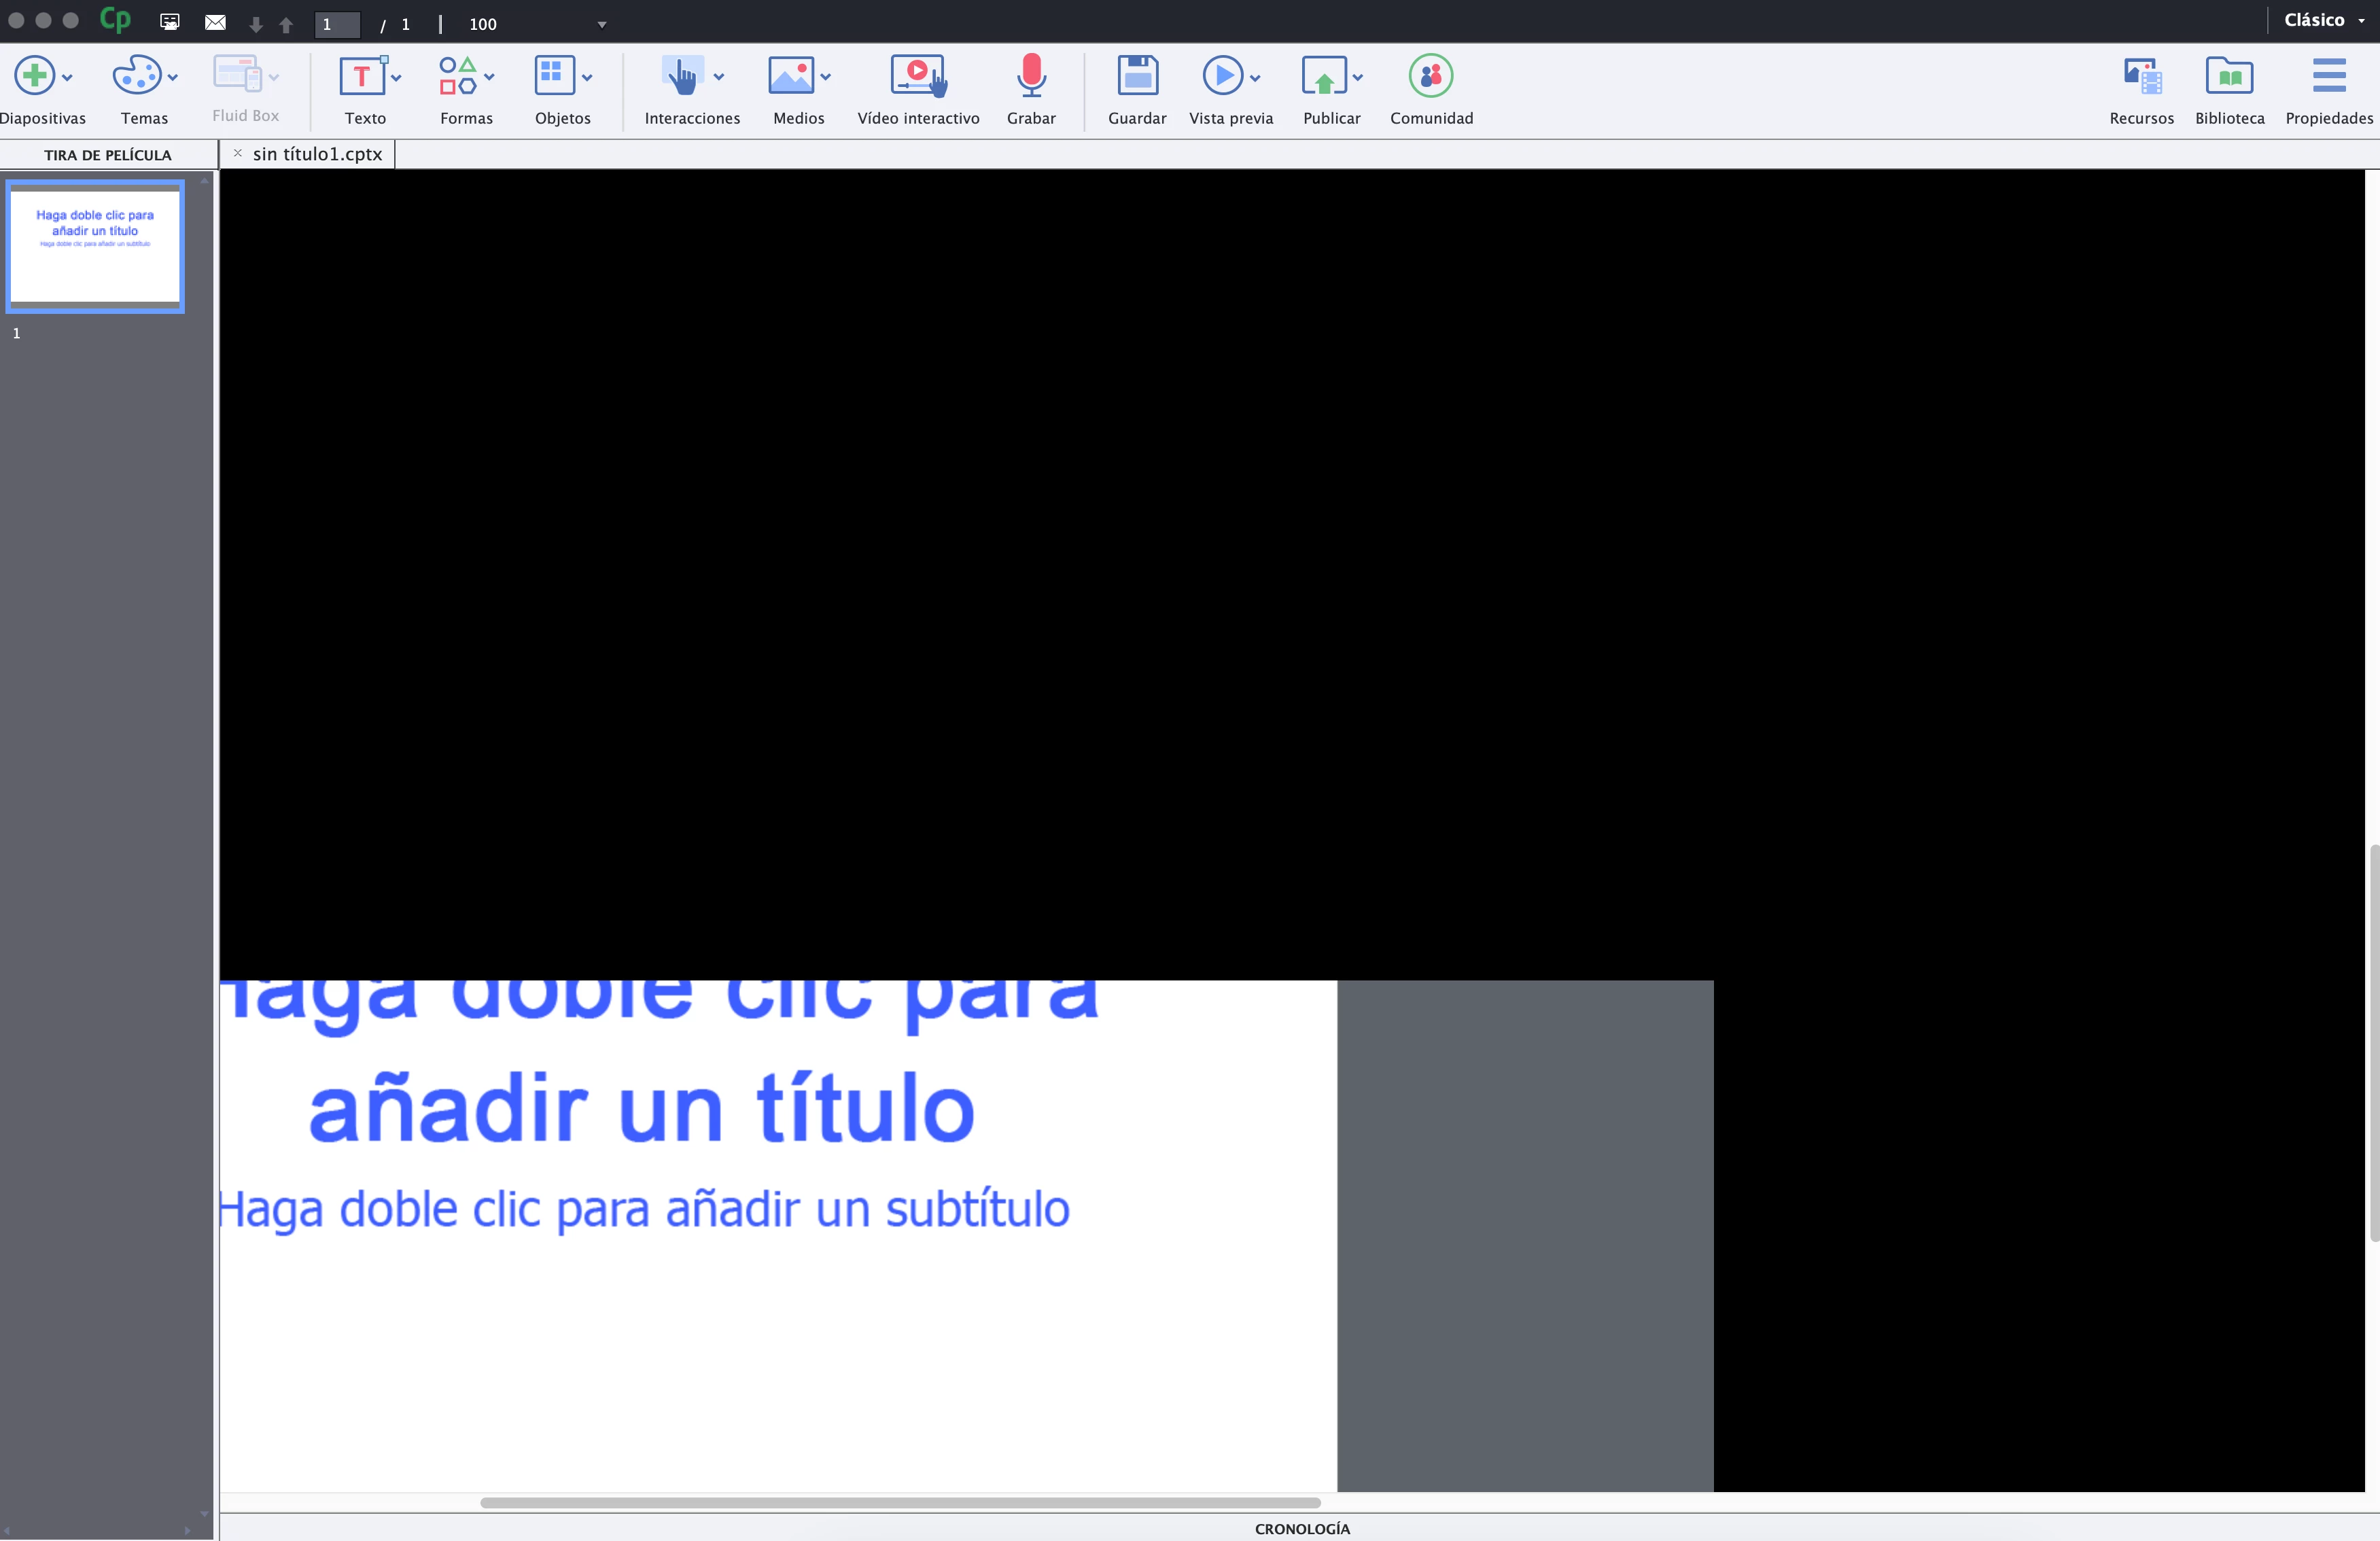The height and width of the screenshot is (1541, 2380).
Task: Expand the Vista previa dropdown arrow
Action: 1255,78
